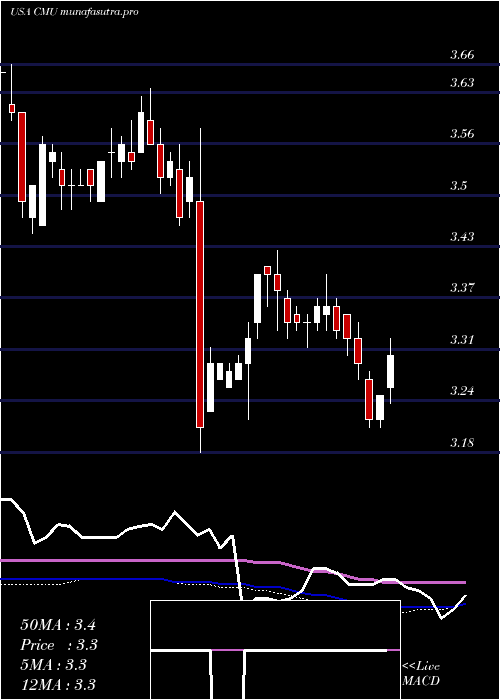This screenshot has height=700, width=500.
Task: Click the '50MA : 3.4' indicator text
Action: point(58,625)
